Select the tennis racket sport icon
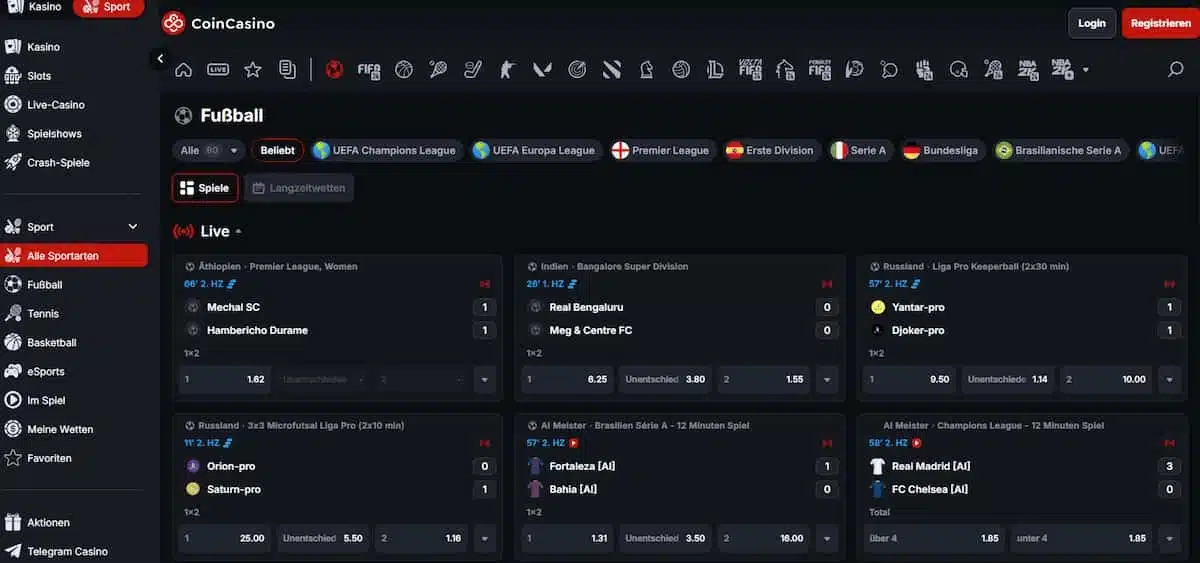Screen dimensions: 1200x563 (x=438, y=69)
